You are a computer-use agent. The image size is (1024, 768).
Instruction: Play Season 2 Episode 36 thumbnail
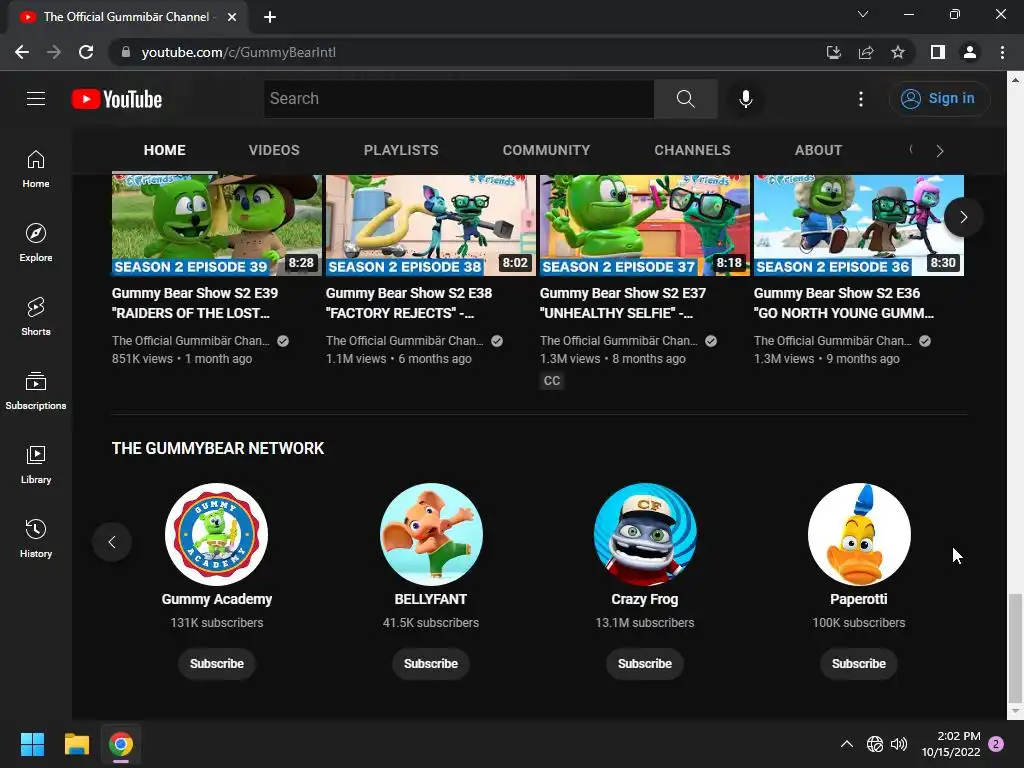point(859,225)
